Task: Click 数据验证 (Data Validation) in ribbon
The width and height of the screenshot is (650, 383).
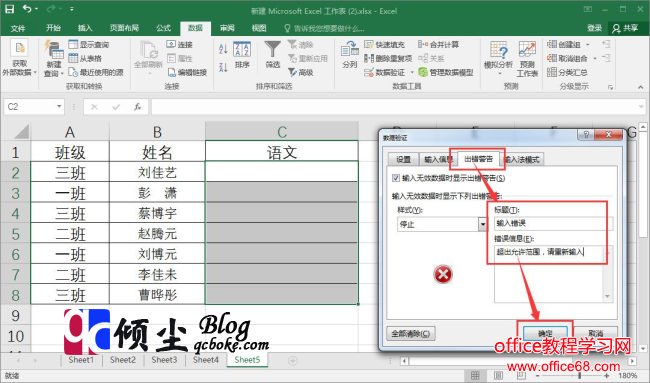Action: tap(384, 72)
